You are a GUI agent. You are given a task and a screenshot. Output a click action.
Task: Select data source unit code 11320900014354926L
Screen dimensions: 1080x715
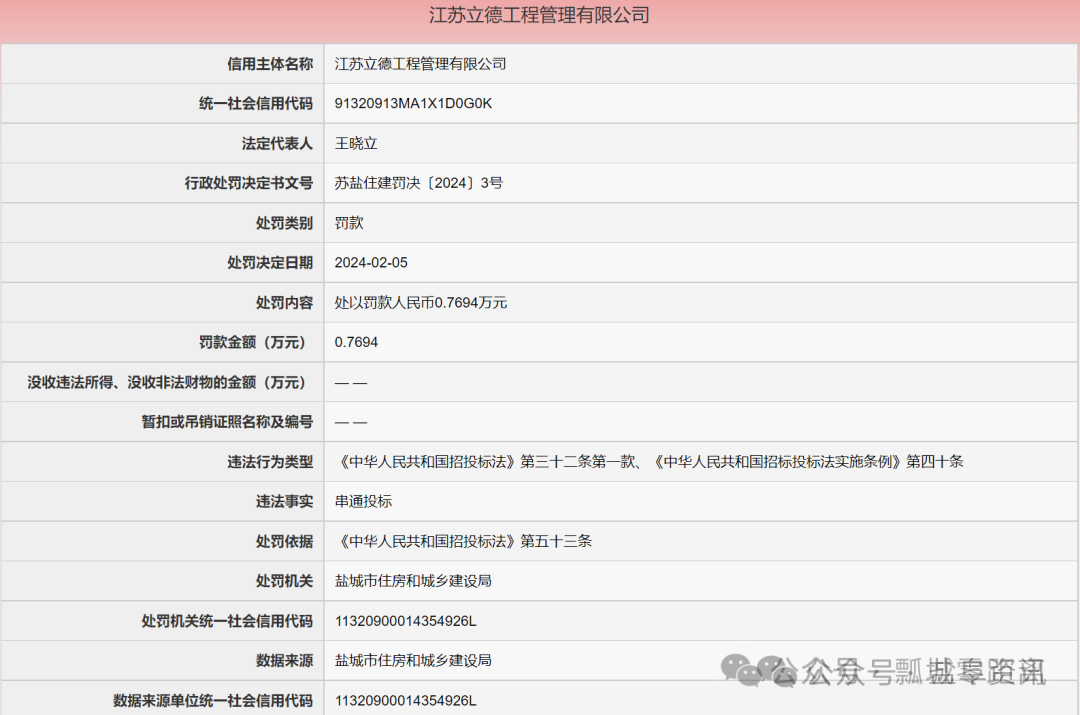click(x=406, y=701)
